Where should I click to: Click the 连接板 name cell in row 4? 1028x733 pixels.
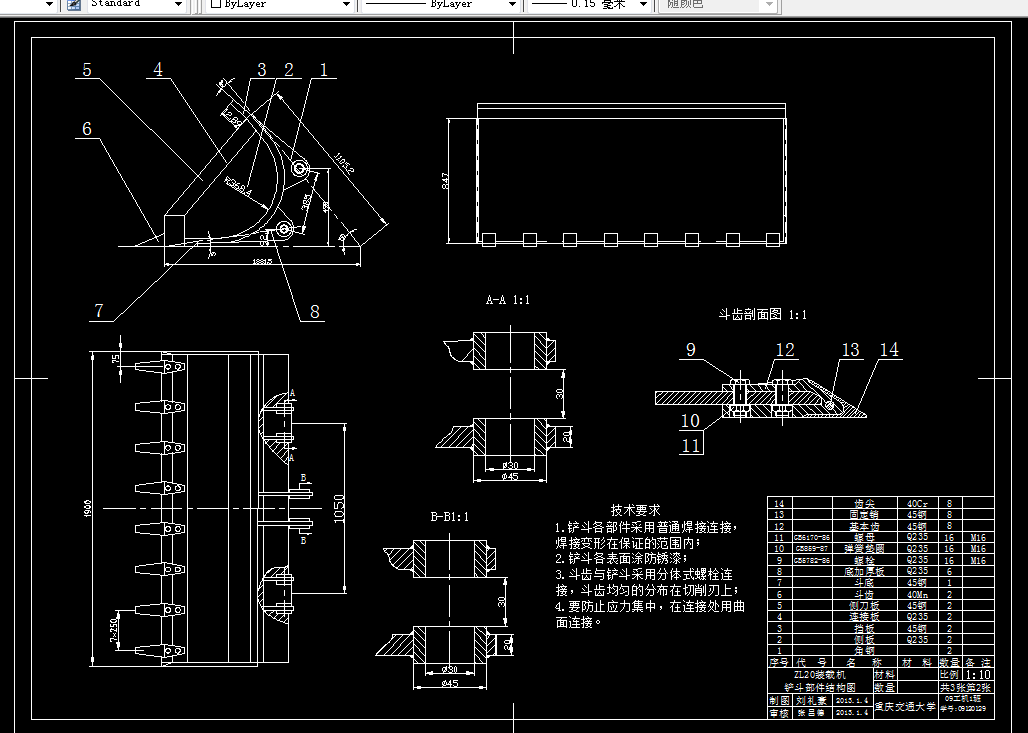tap(864, 617)
